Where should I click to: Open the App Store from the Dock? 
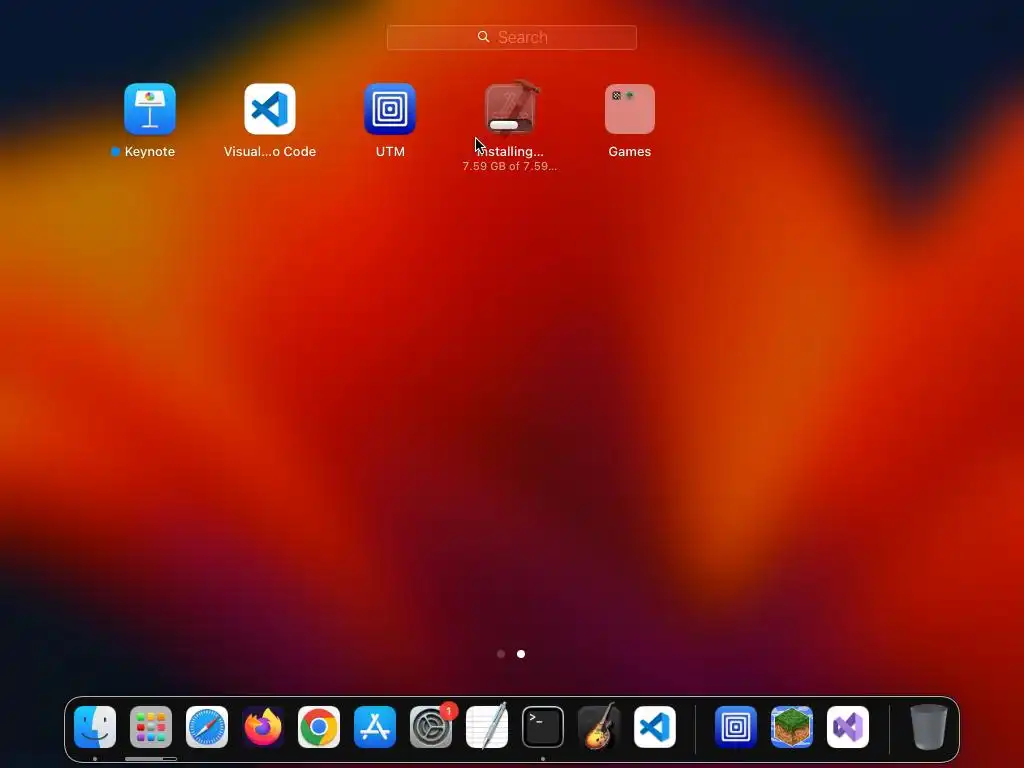[375, 727]
